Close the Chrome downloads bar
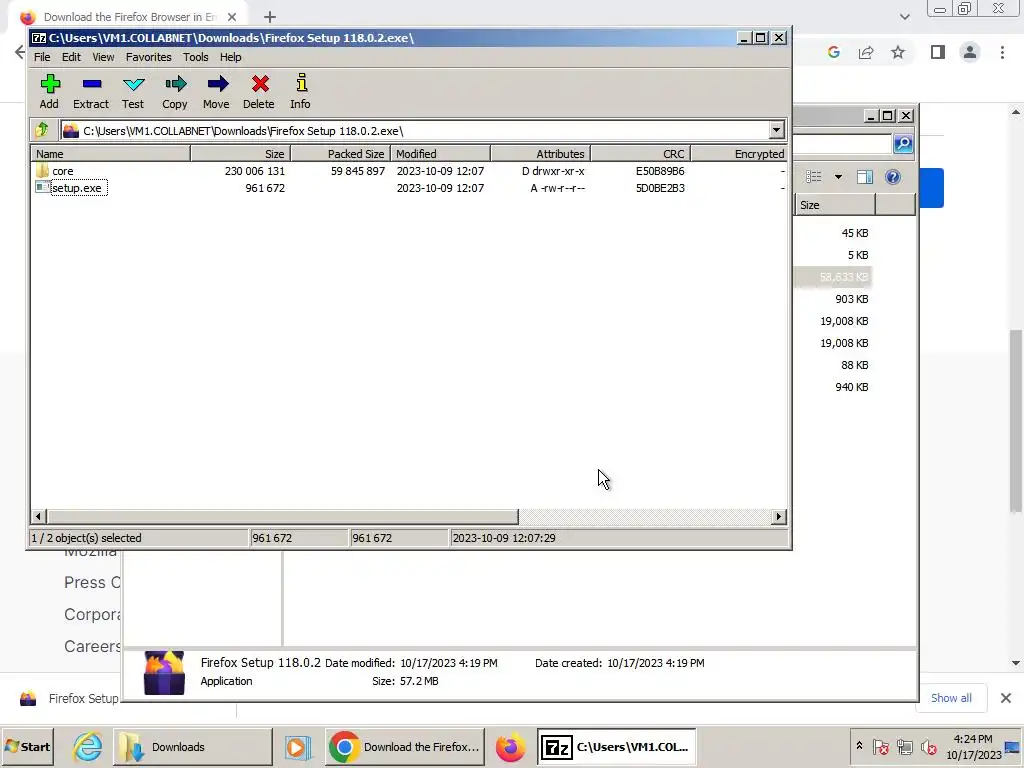This screenshot has width=1024, height=768. coord(1006,698)
